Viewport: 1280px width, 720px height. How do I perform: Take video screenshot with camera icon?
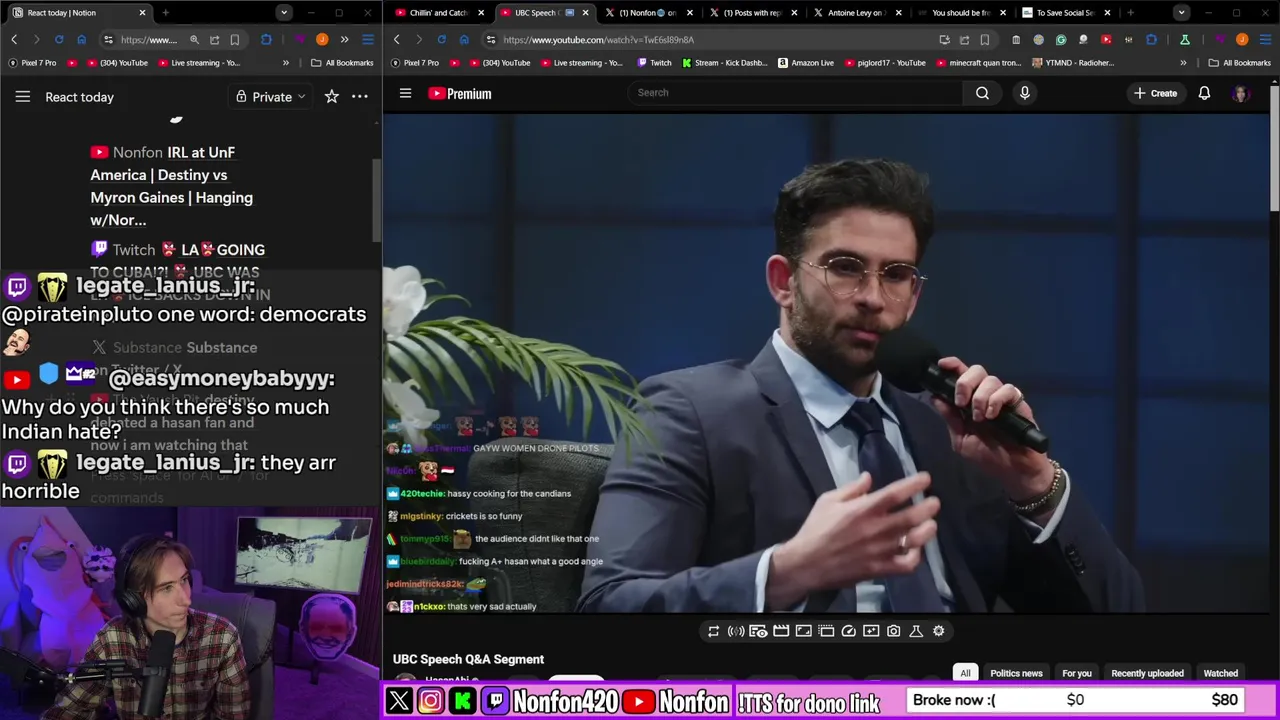click(x=893, y=631)
